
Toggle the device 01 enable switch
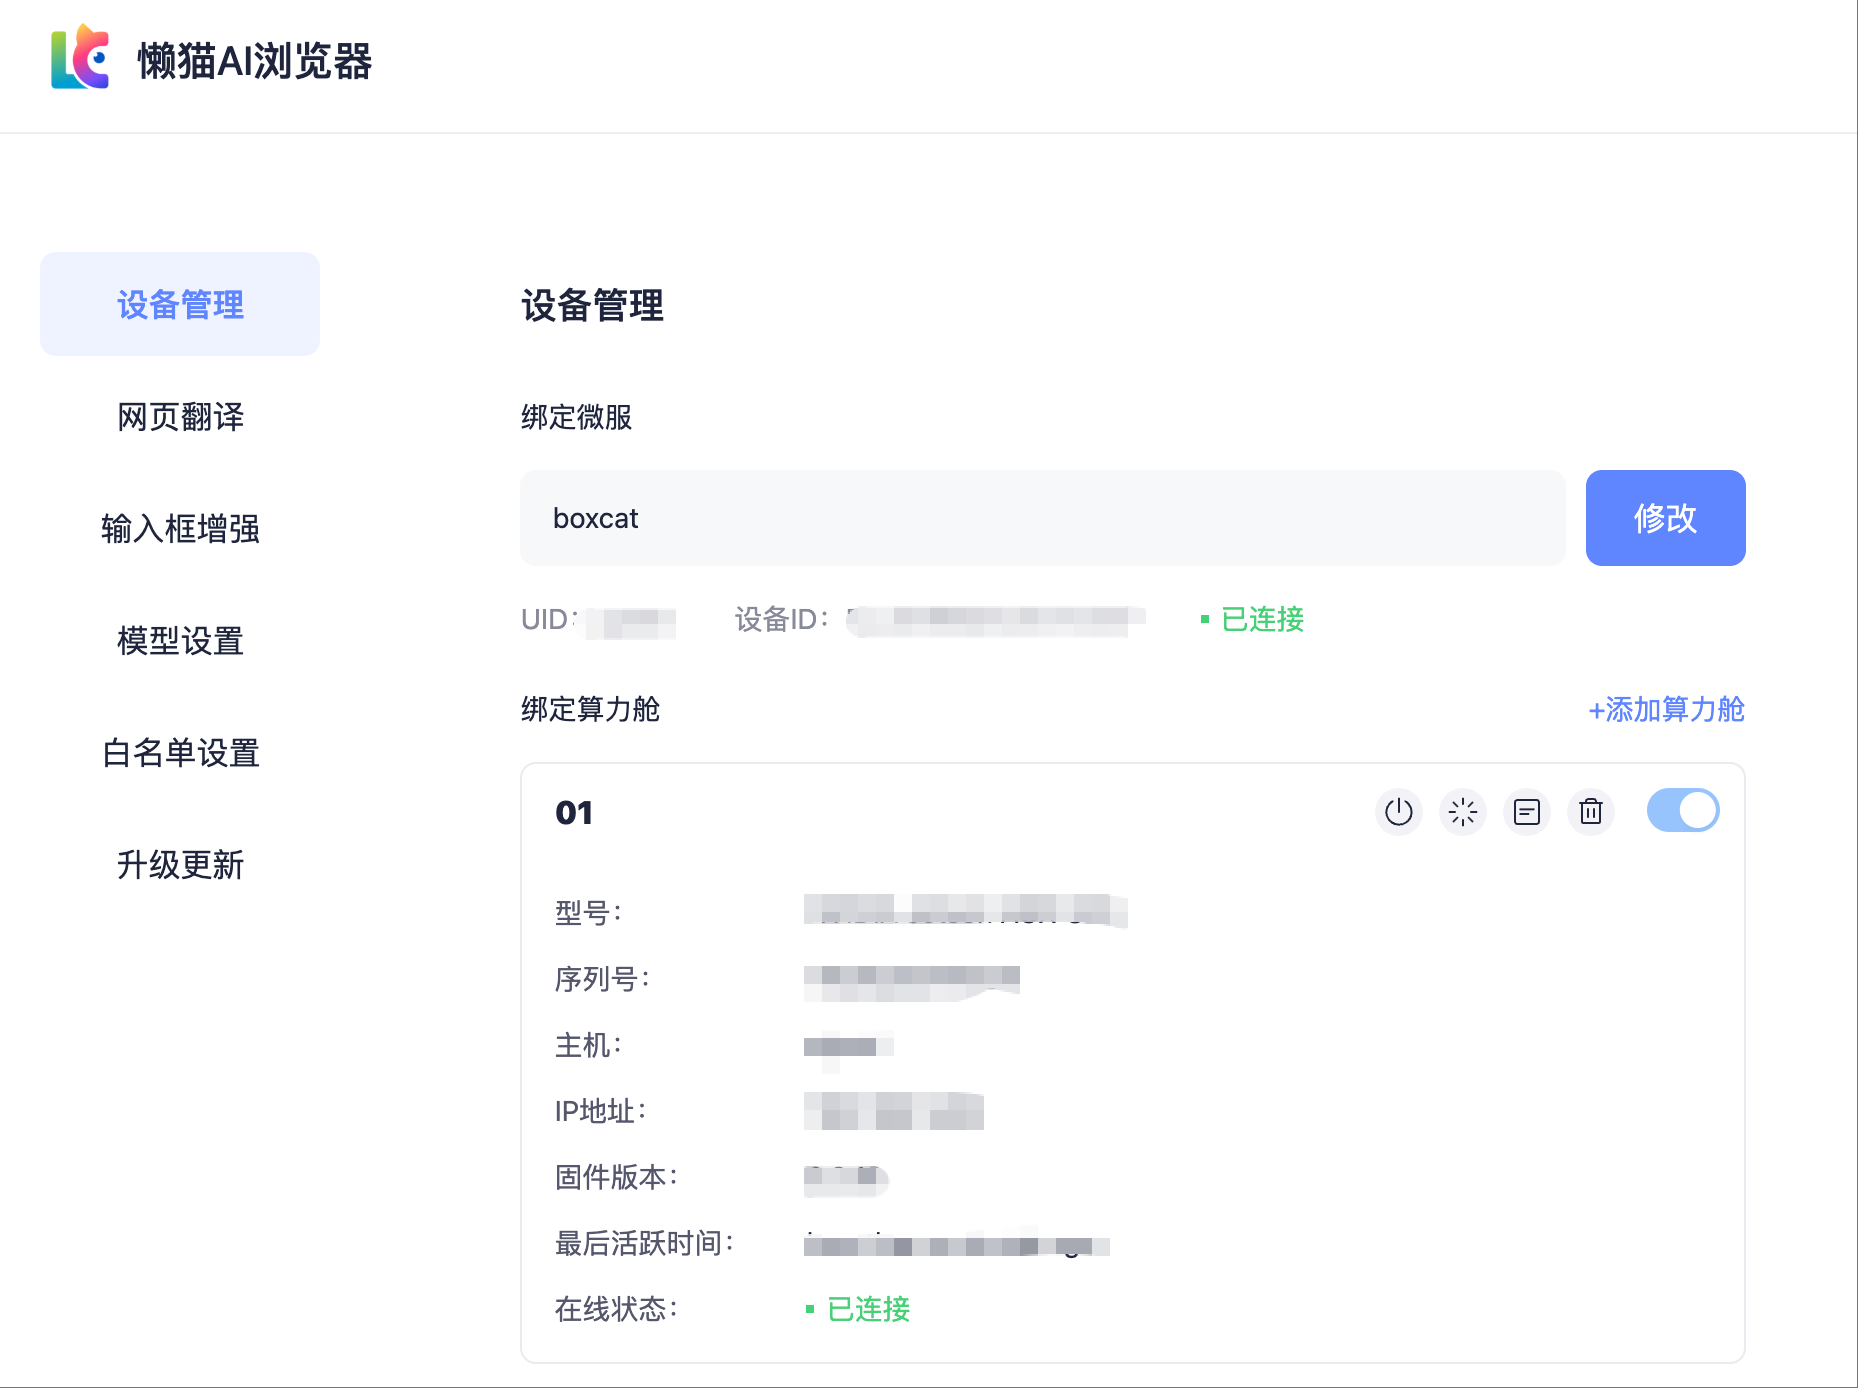pos(1683,811)
